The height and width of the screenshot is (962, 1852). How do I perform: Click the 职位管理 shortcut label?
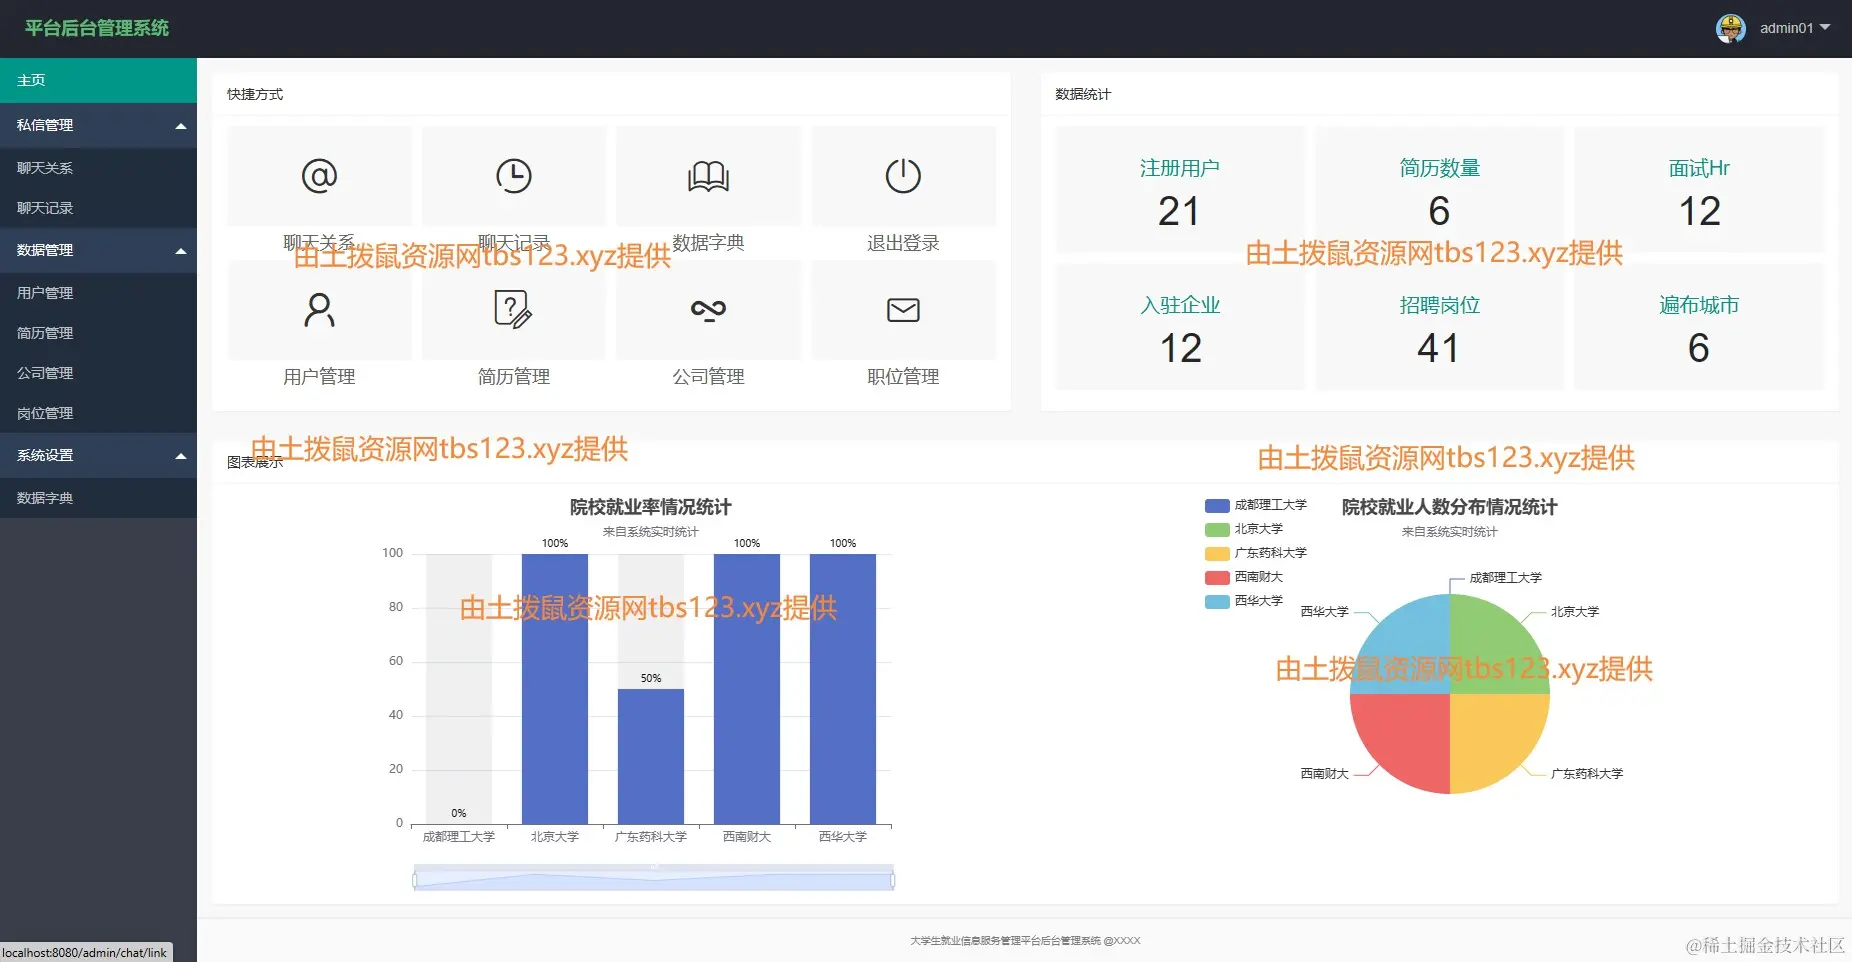(903, 377)
